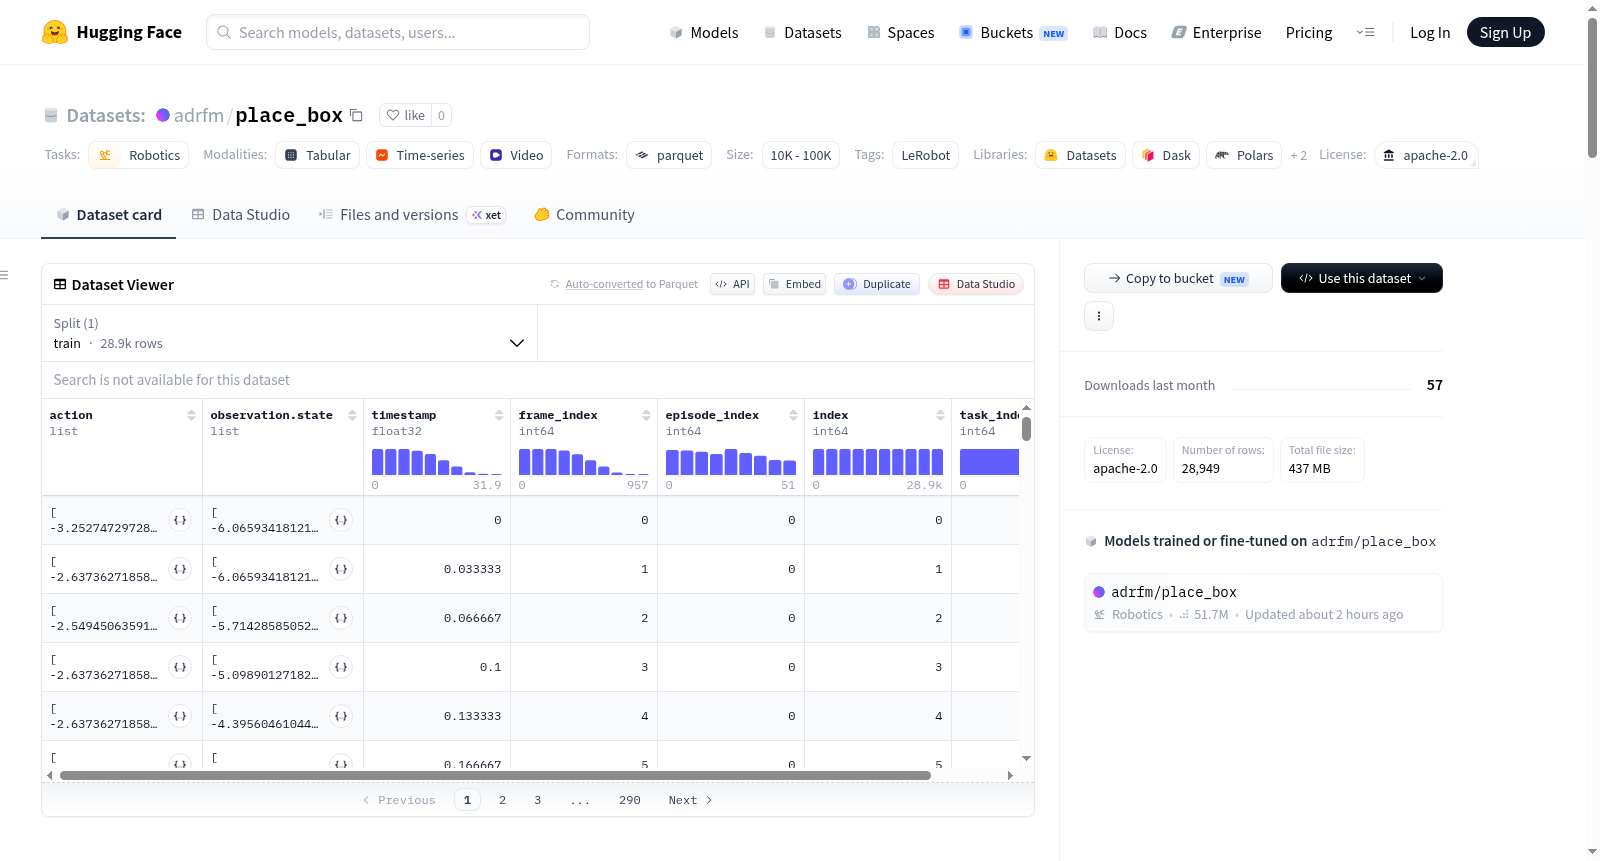Expand row 4 action list value
This screenshot has height=861, width=1600.
[180, 716]
